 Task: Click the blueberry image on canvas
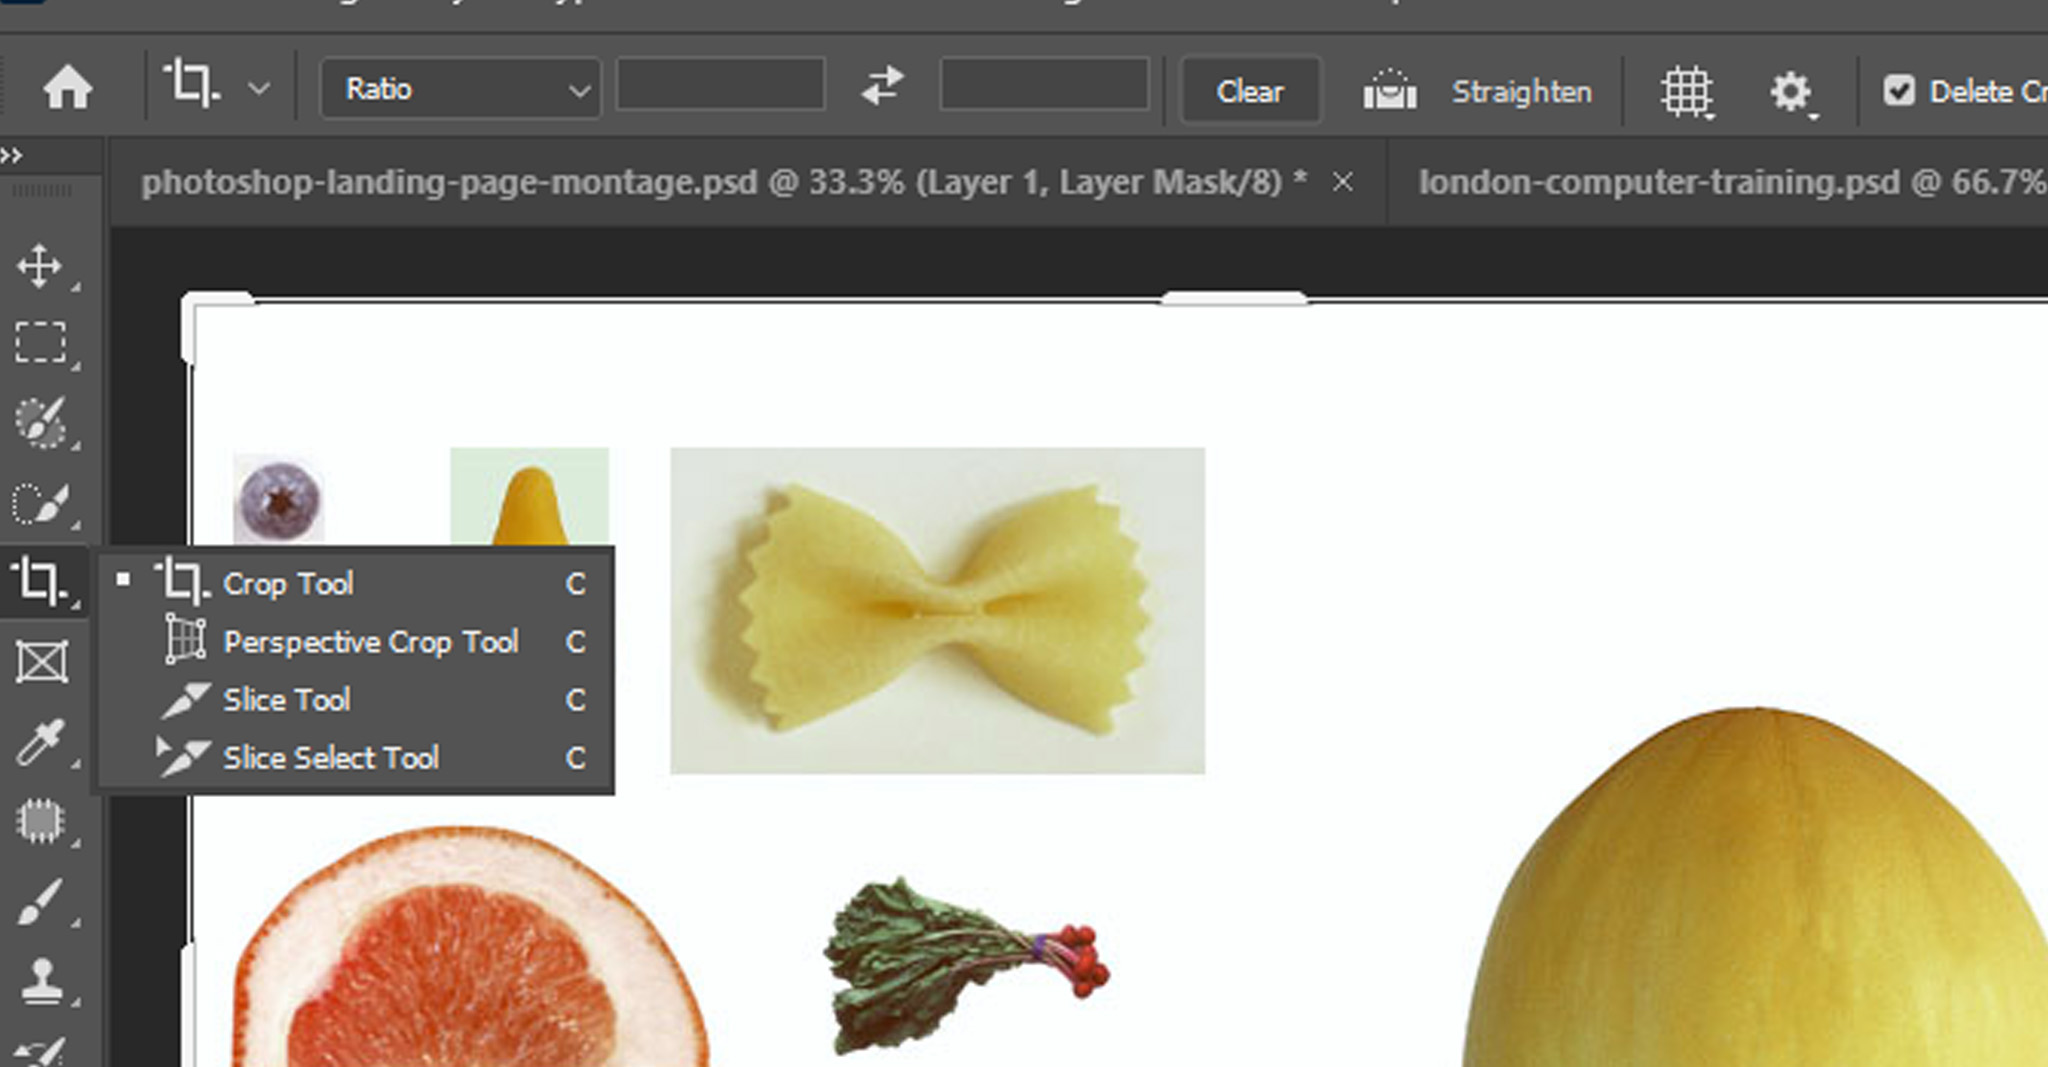[x=278, y=499]
